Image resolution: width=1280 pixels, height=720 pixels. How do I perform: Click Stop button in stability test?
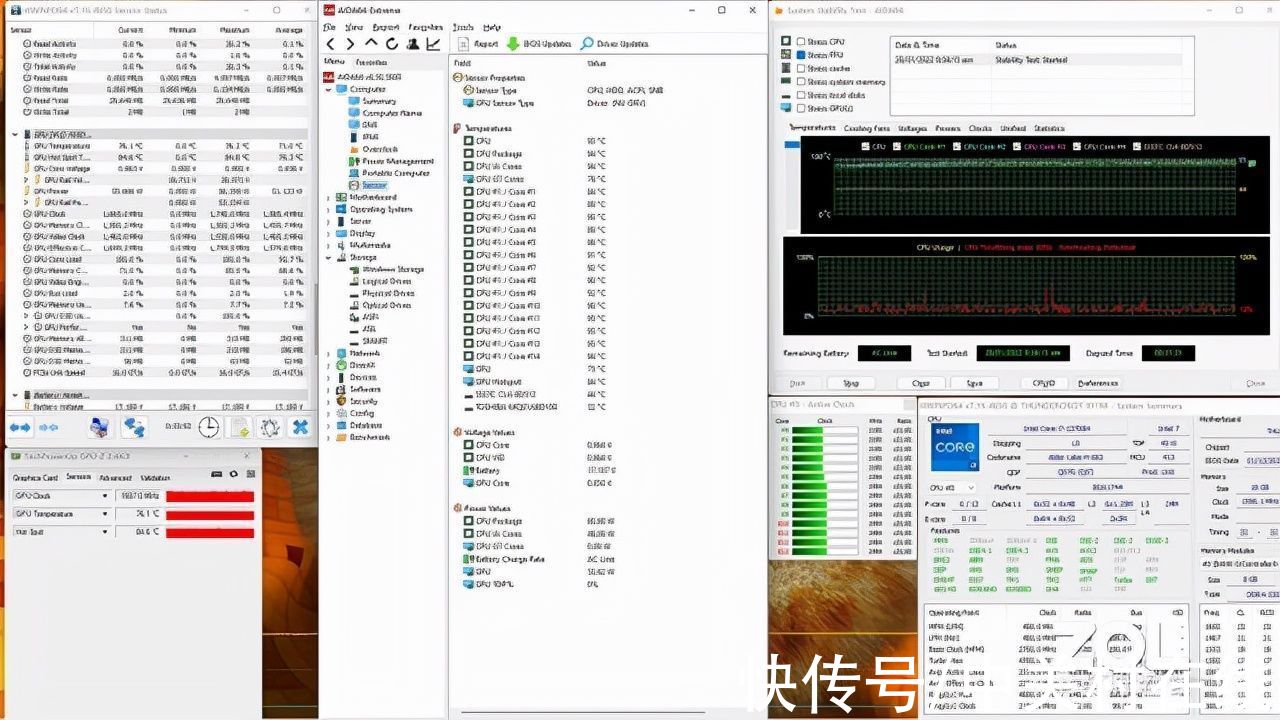[850, 383]
